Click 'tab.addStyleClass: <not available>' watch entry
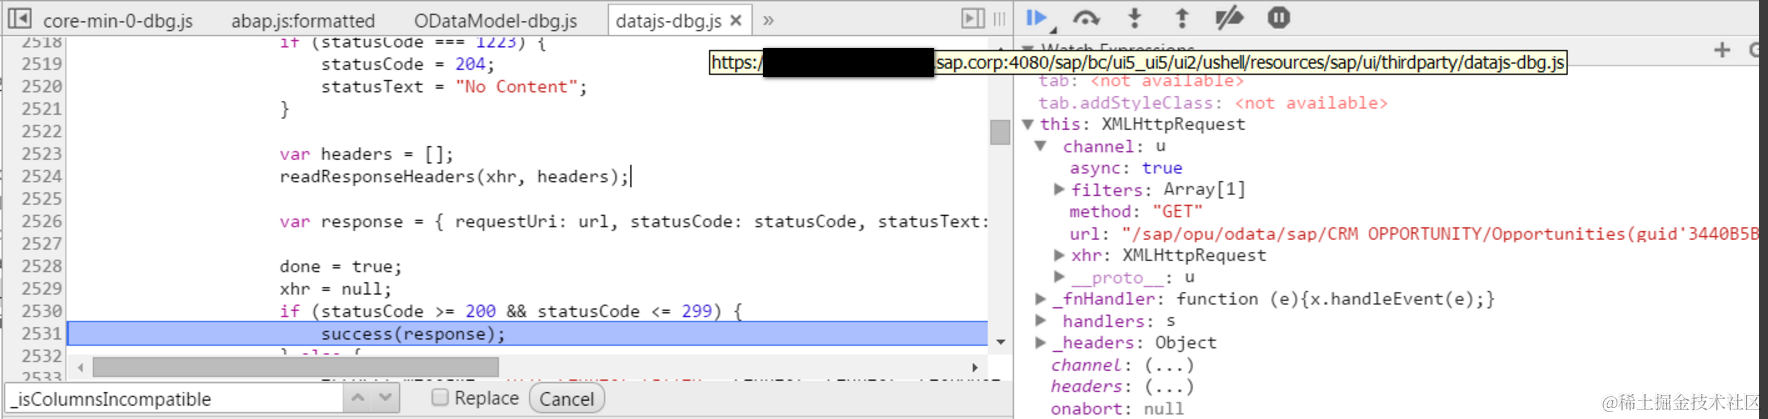The width and height of the screenshot is (1768, 419). (x=1212, y=103)
